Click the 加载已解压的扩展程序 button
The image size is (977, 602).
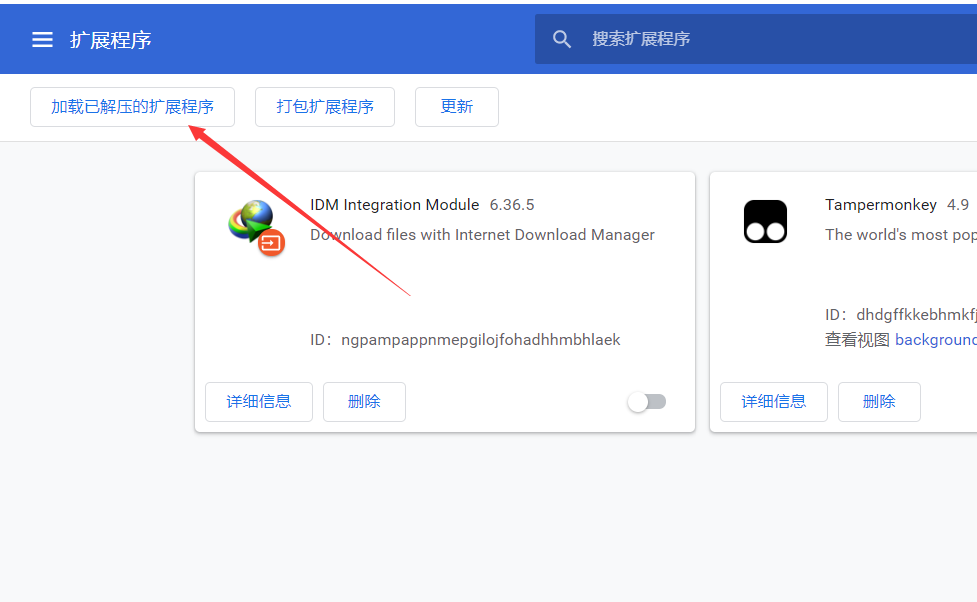pyautogui.click(x=132, y=107)
